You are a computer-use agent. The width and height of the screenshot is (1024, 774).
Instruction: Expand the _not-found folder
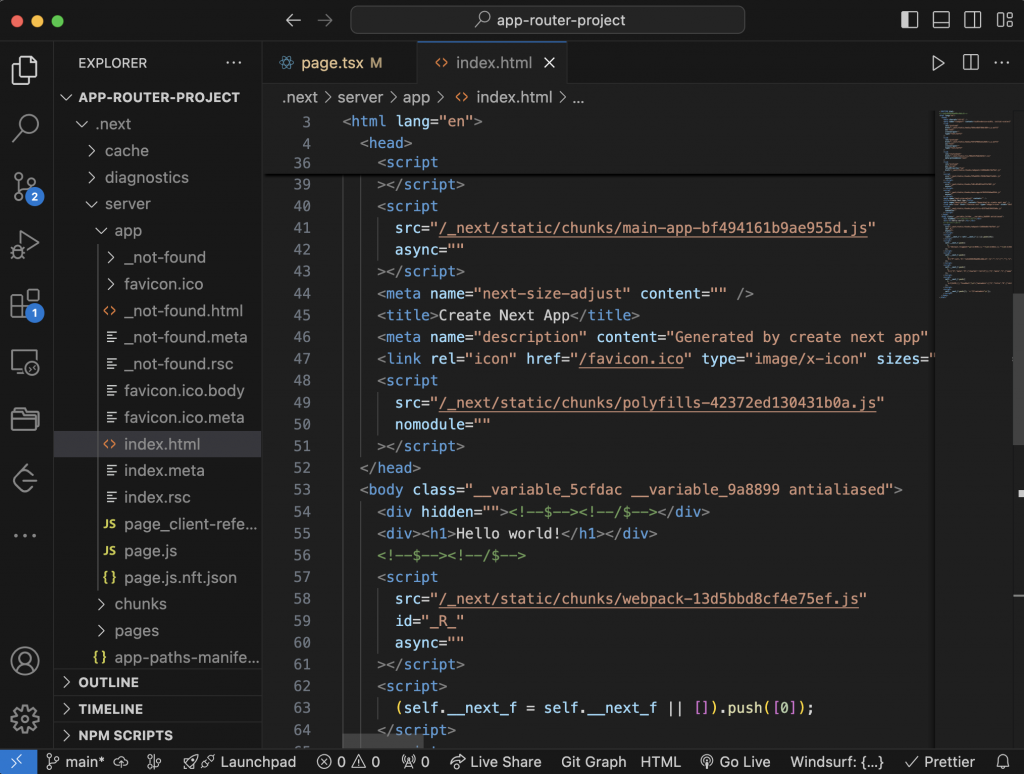click(157, 257)
